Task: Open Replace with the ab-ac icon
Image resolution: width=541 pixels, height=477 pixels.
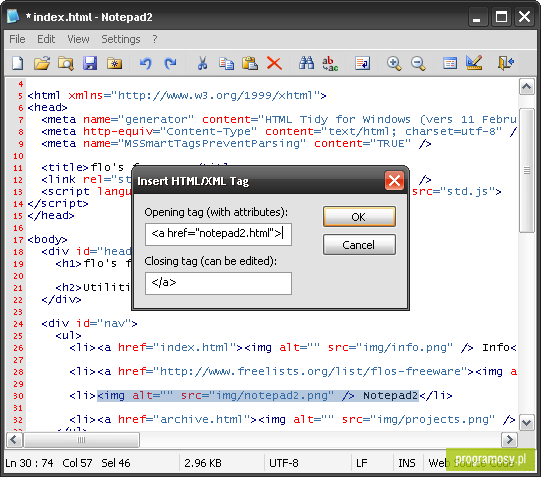Action: tap(330, 63)
